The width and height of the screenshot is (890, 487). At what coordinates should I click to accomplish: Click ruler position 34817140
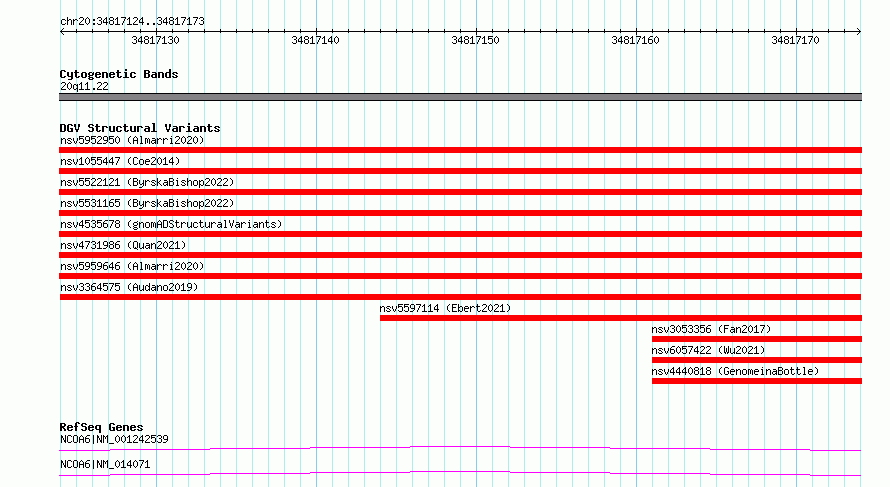(x=315, y=40)
